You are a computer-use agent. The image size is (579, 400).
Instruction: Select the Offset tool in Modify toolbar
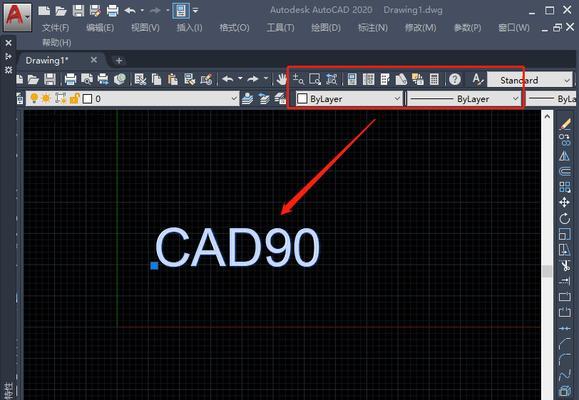[565, 171]
